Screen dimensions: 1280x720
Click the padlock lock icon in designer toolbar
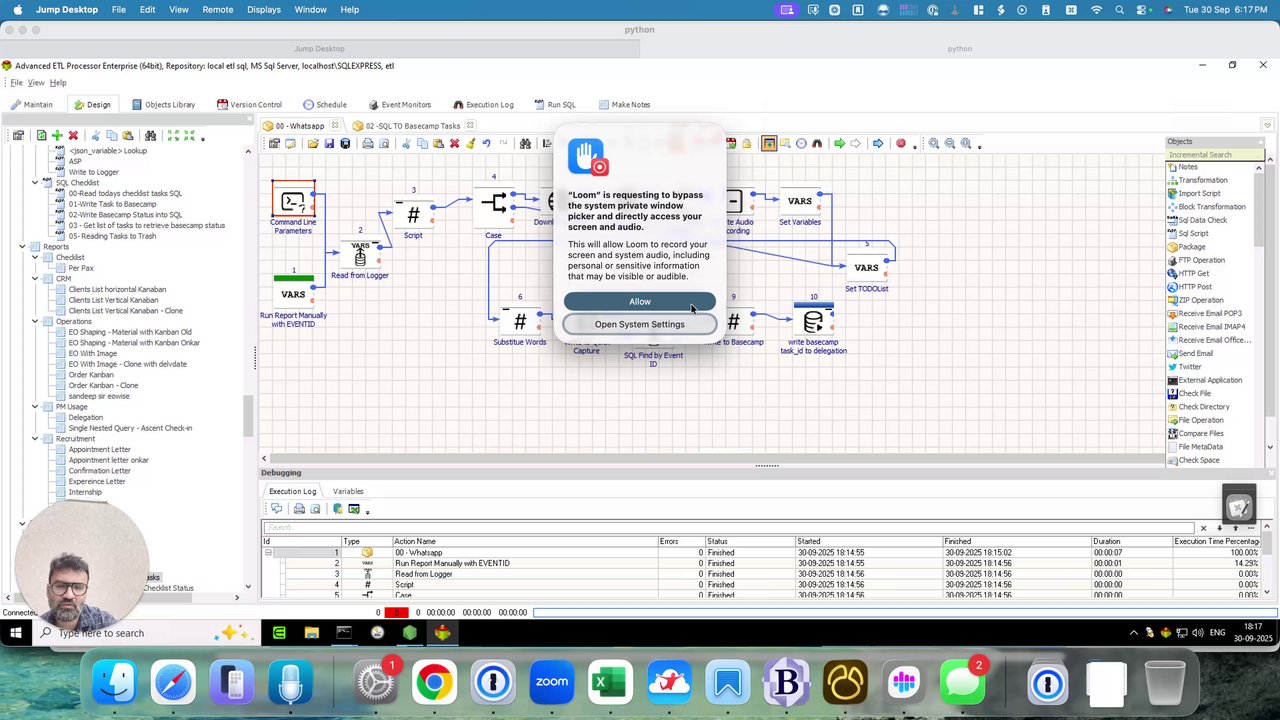[x=746, y=143]
